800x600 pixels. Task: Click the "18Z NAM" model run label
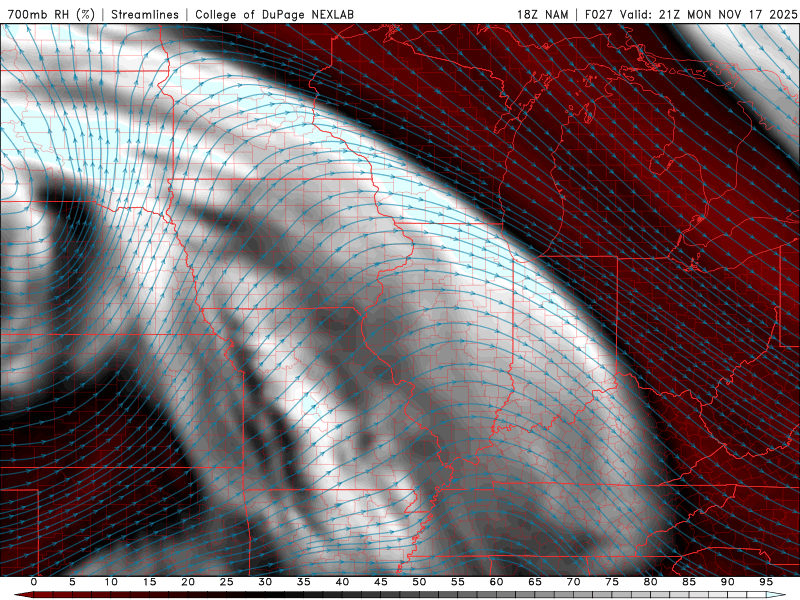(x=543, y=14)
